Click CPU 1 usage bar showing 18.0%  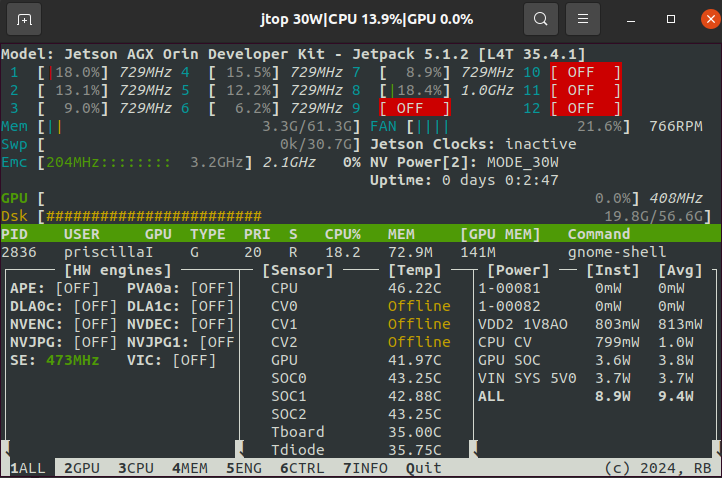(x=73, y=72)
